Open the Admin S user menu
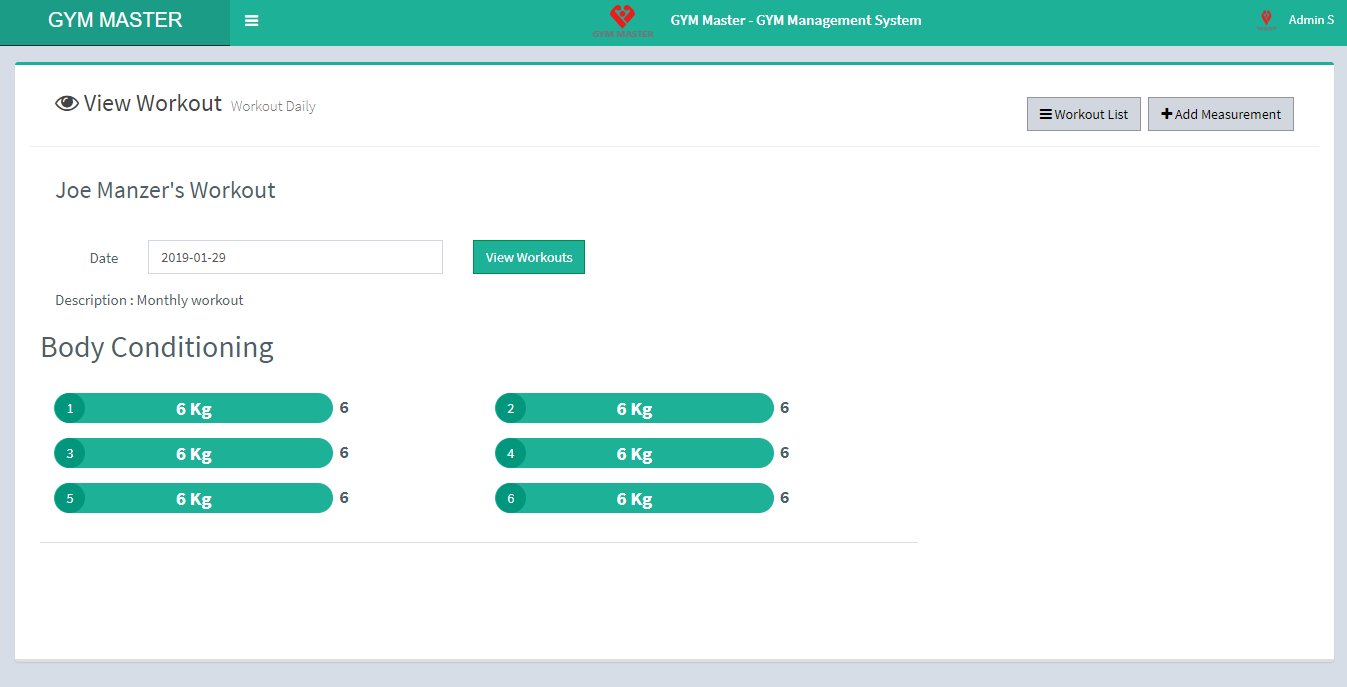The image size is (1347, 687). pyautogui.click(x=1310, y=20)
